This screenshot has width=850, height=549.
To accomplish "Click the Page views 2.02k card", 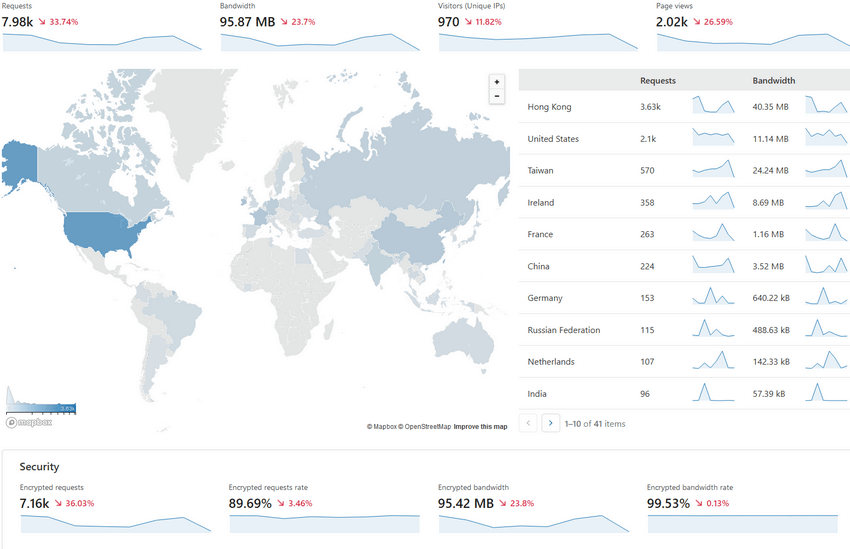I will point(750,28).
